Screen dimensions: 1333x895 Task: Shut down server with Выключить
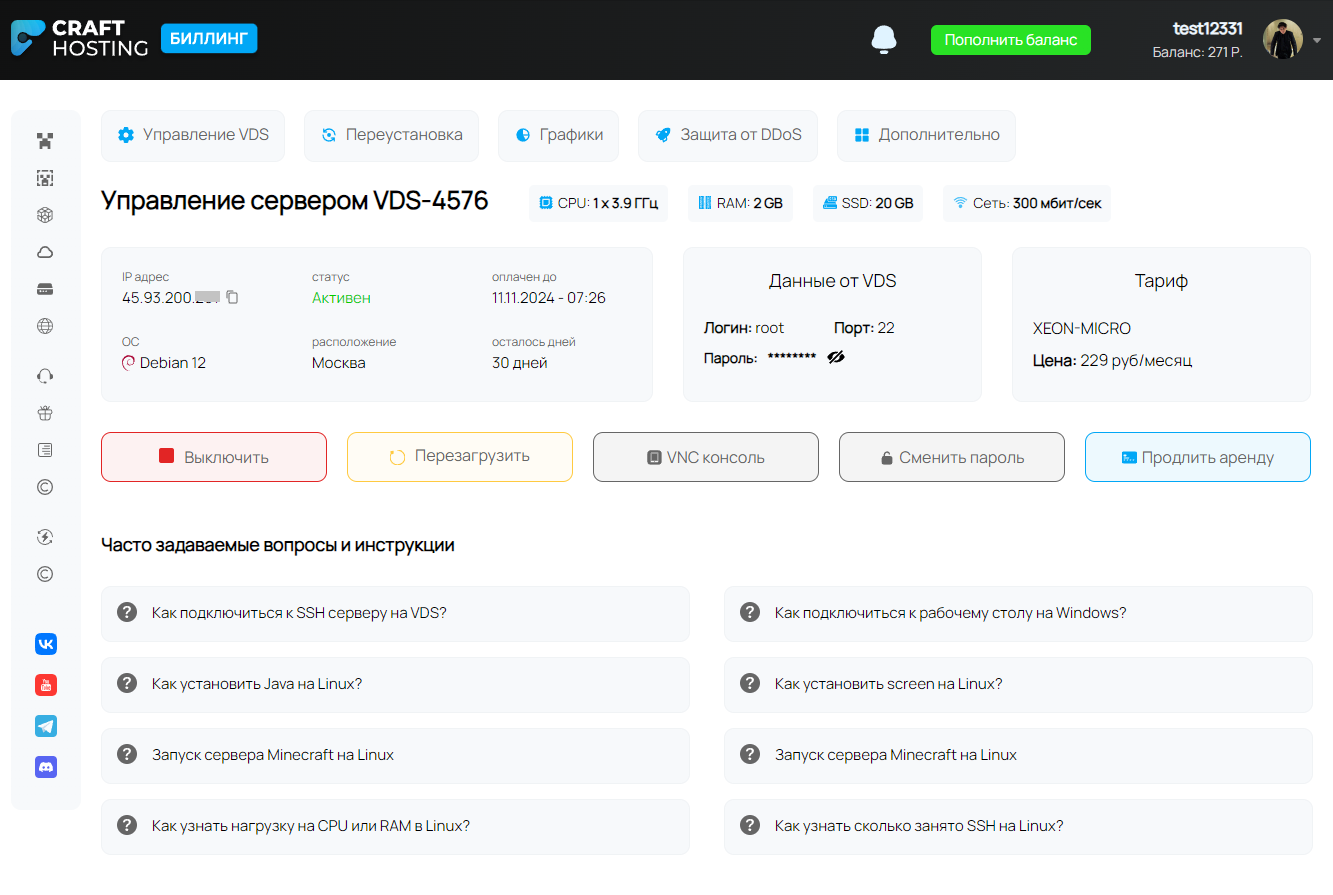pyautogui.click(x=214, y=457)
